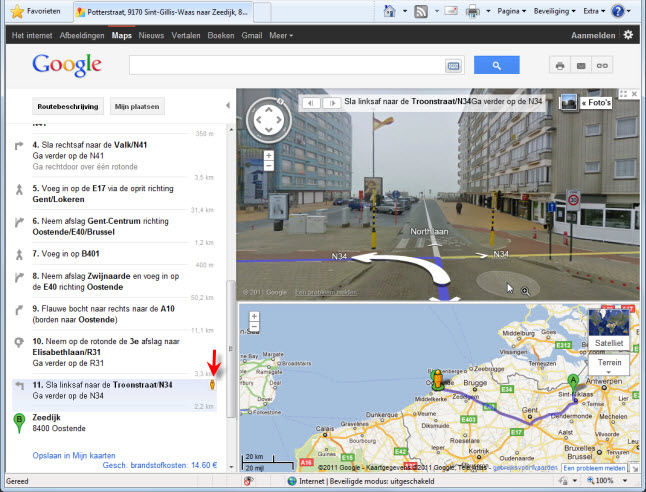
Task: Open Nieuws in Google bar
Action: pyautogui.click(x=151, y=35)
